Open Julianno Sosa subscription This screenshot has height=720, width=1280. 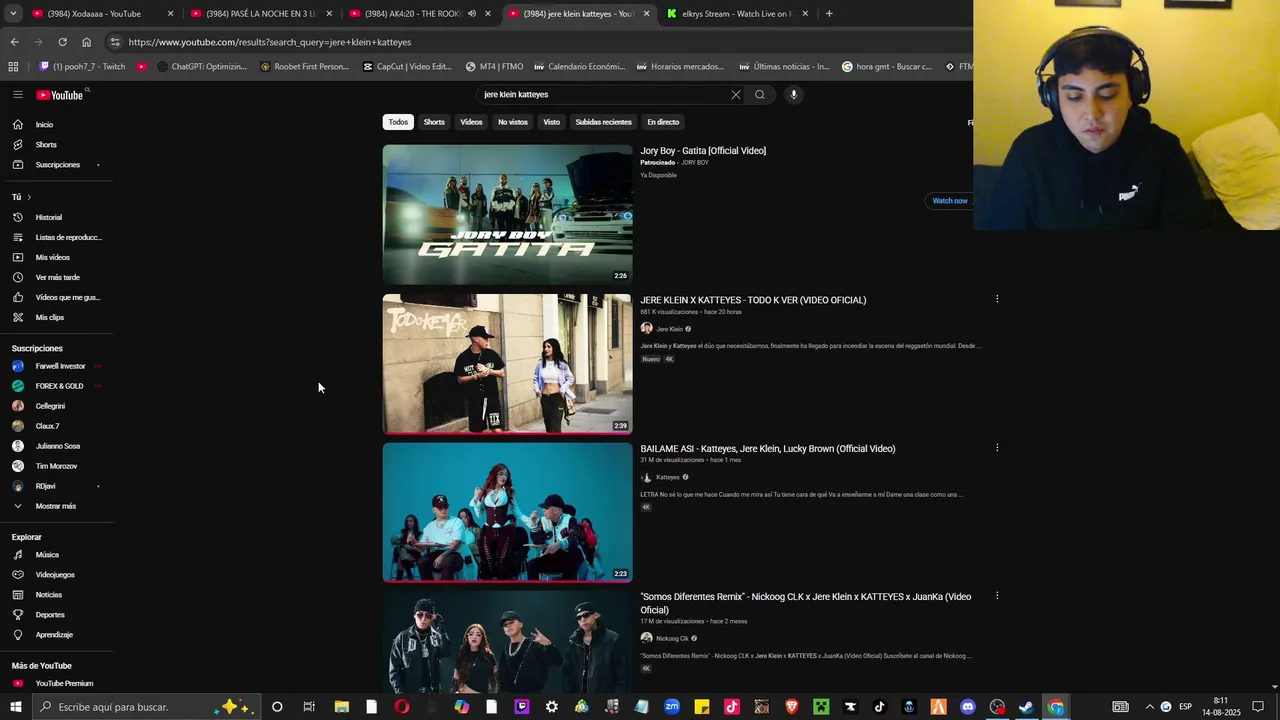(x=57, y=446)
